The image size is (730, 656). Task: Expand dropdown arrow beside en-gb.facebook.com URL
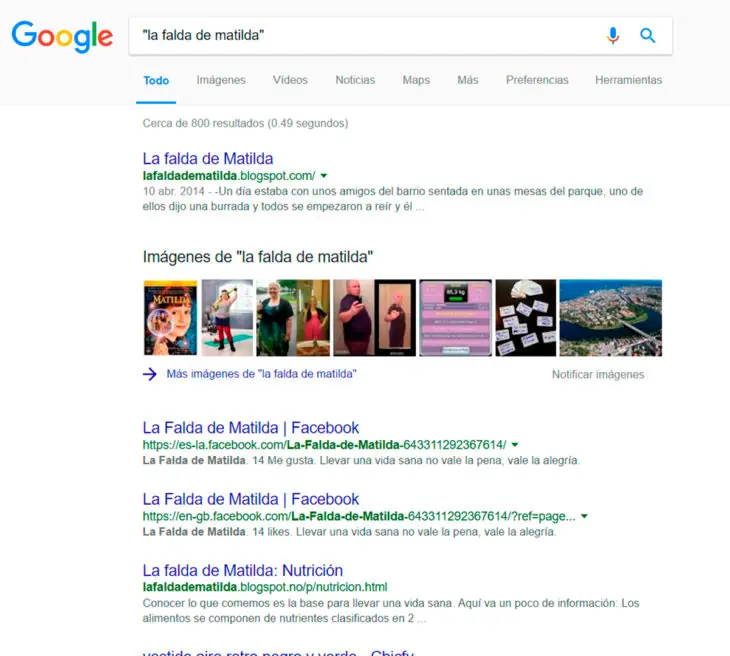point(584,516)
